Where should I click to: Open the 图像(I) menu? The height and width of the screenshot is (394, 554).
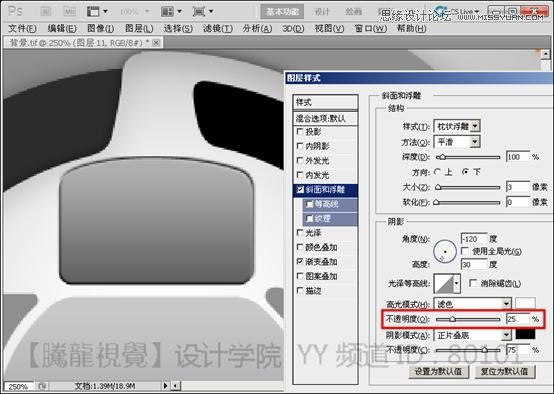101,29
